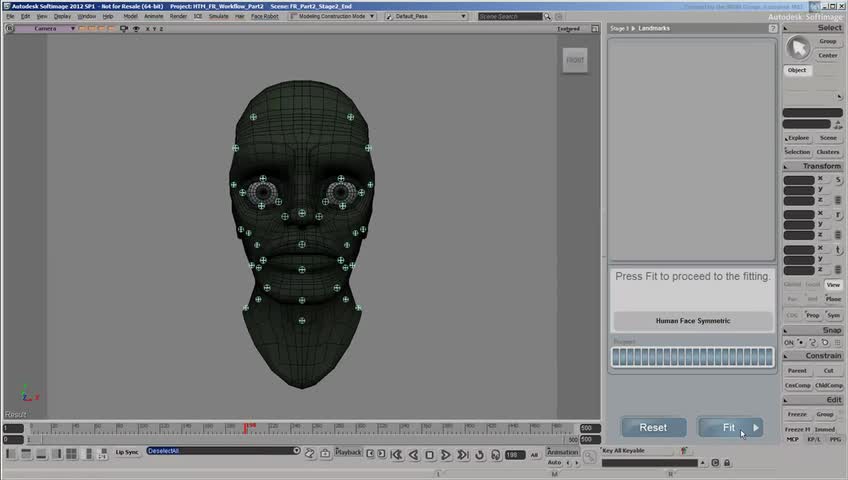Open Modeling Construction Mode dropdown

[329, 17]
